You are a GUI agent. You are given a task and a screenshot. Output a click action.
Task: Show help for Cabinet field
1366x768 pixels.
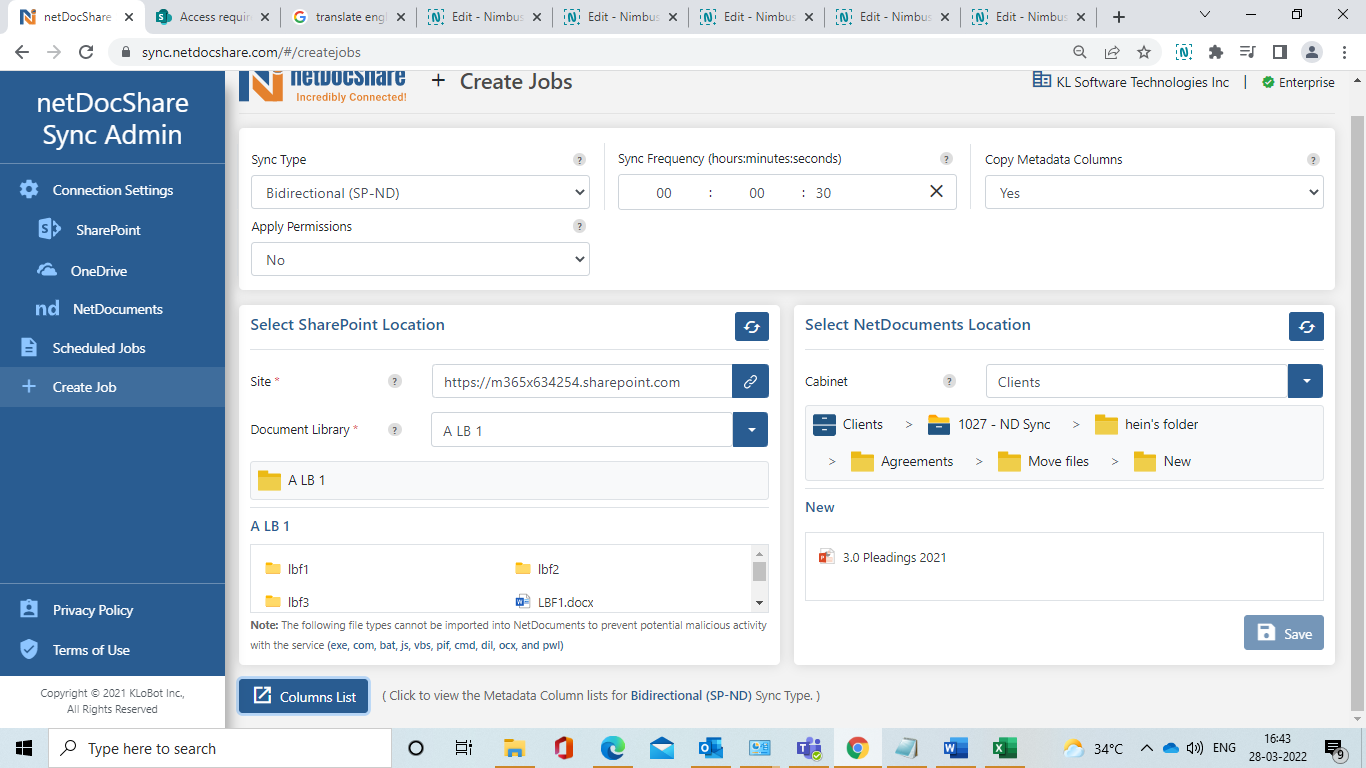(949, 382)
